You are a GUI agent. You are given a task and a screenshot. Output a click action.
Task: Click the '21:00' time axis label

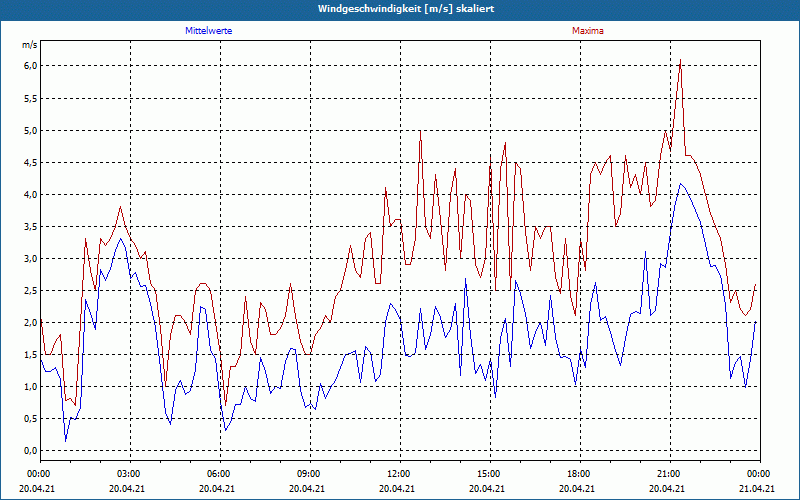click(x=668, y=474)
